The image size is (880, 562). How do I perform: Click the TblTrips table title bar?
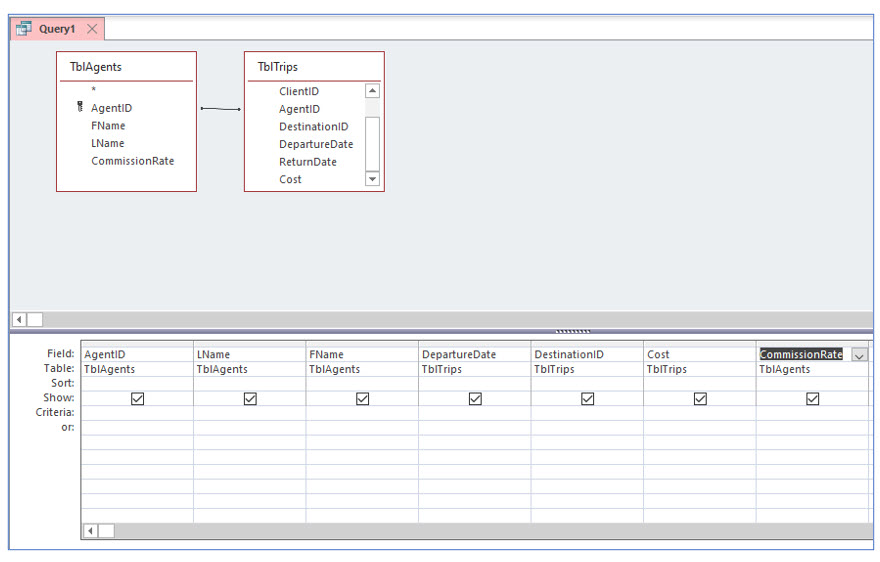(x=314, y=67)
